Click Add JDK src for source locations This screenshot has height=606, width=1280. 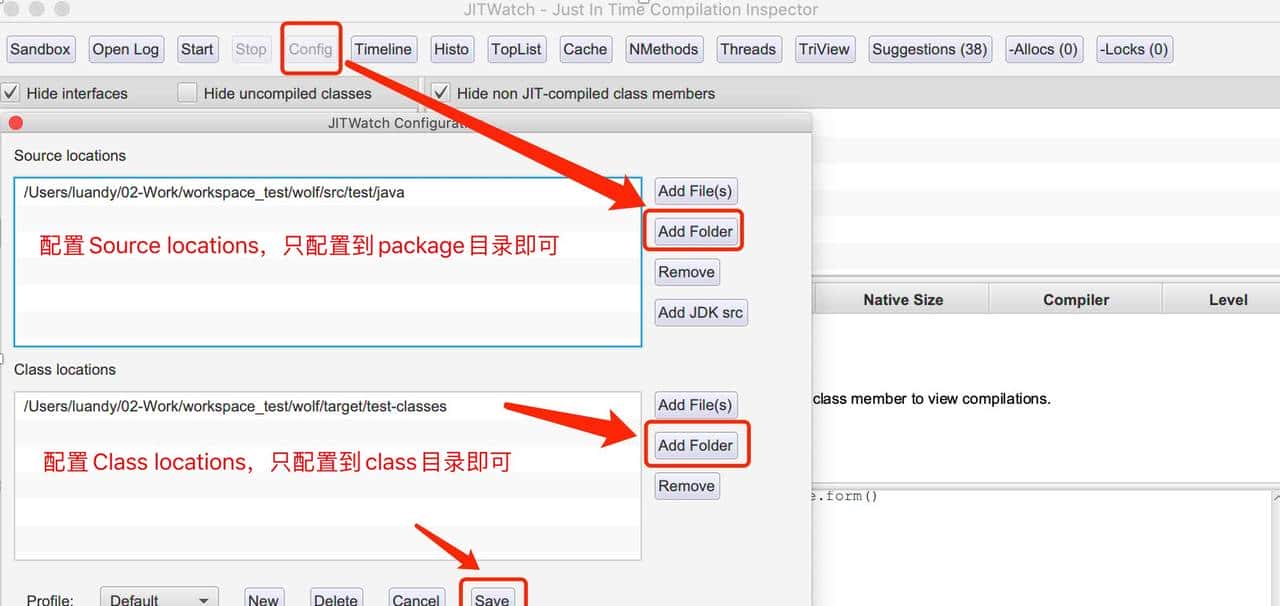pos(700,312)
